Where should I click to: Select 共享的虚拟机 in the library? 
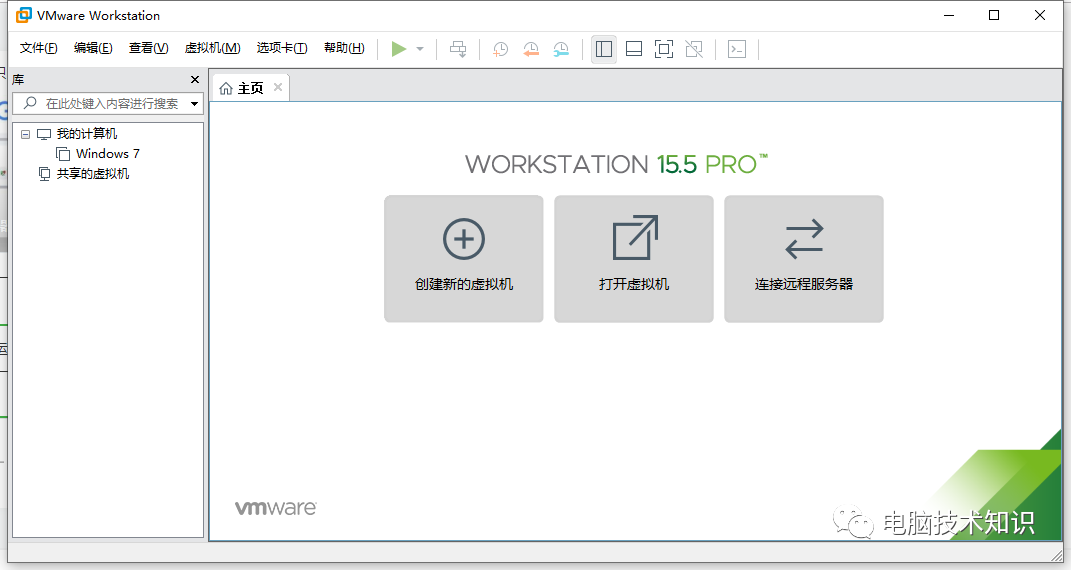tap(93, 173)
